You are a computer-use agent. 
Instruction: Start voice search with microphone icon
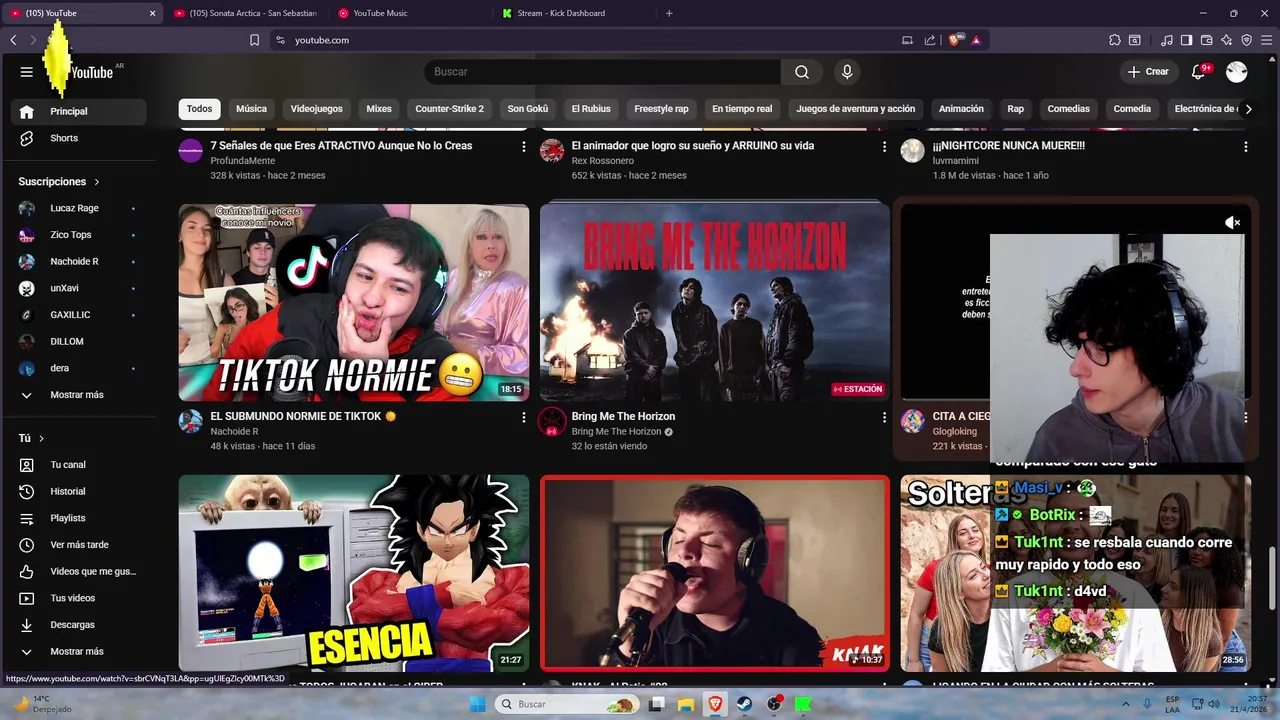click(x=847, y=72)
